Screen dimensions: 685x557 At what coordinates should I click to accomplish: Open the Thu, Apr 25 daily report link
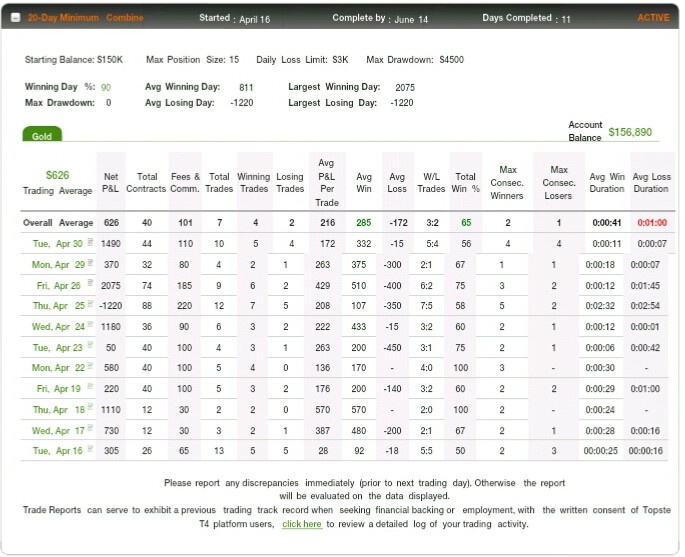(x=59, y=306)
